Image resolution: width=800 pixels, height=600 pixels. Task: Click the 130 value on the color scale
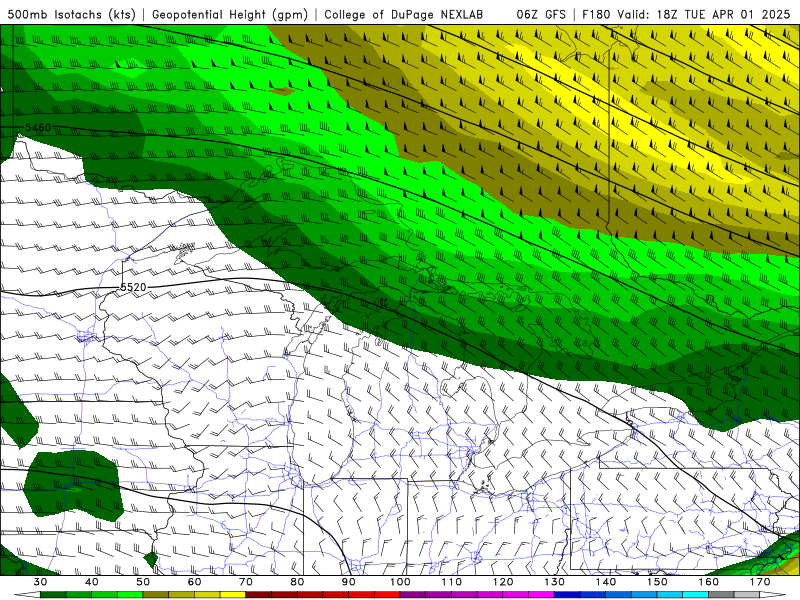555,582
